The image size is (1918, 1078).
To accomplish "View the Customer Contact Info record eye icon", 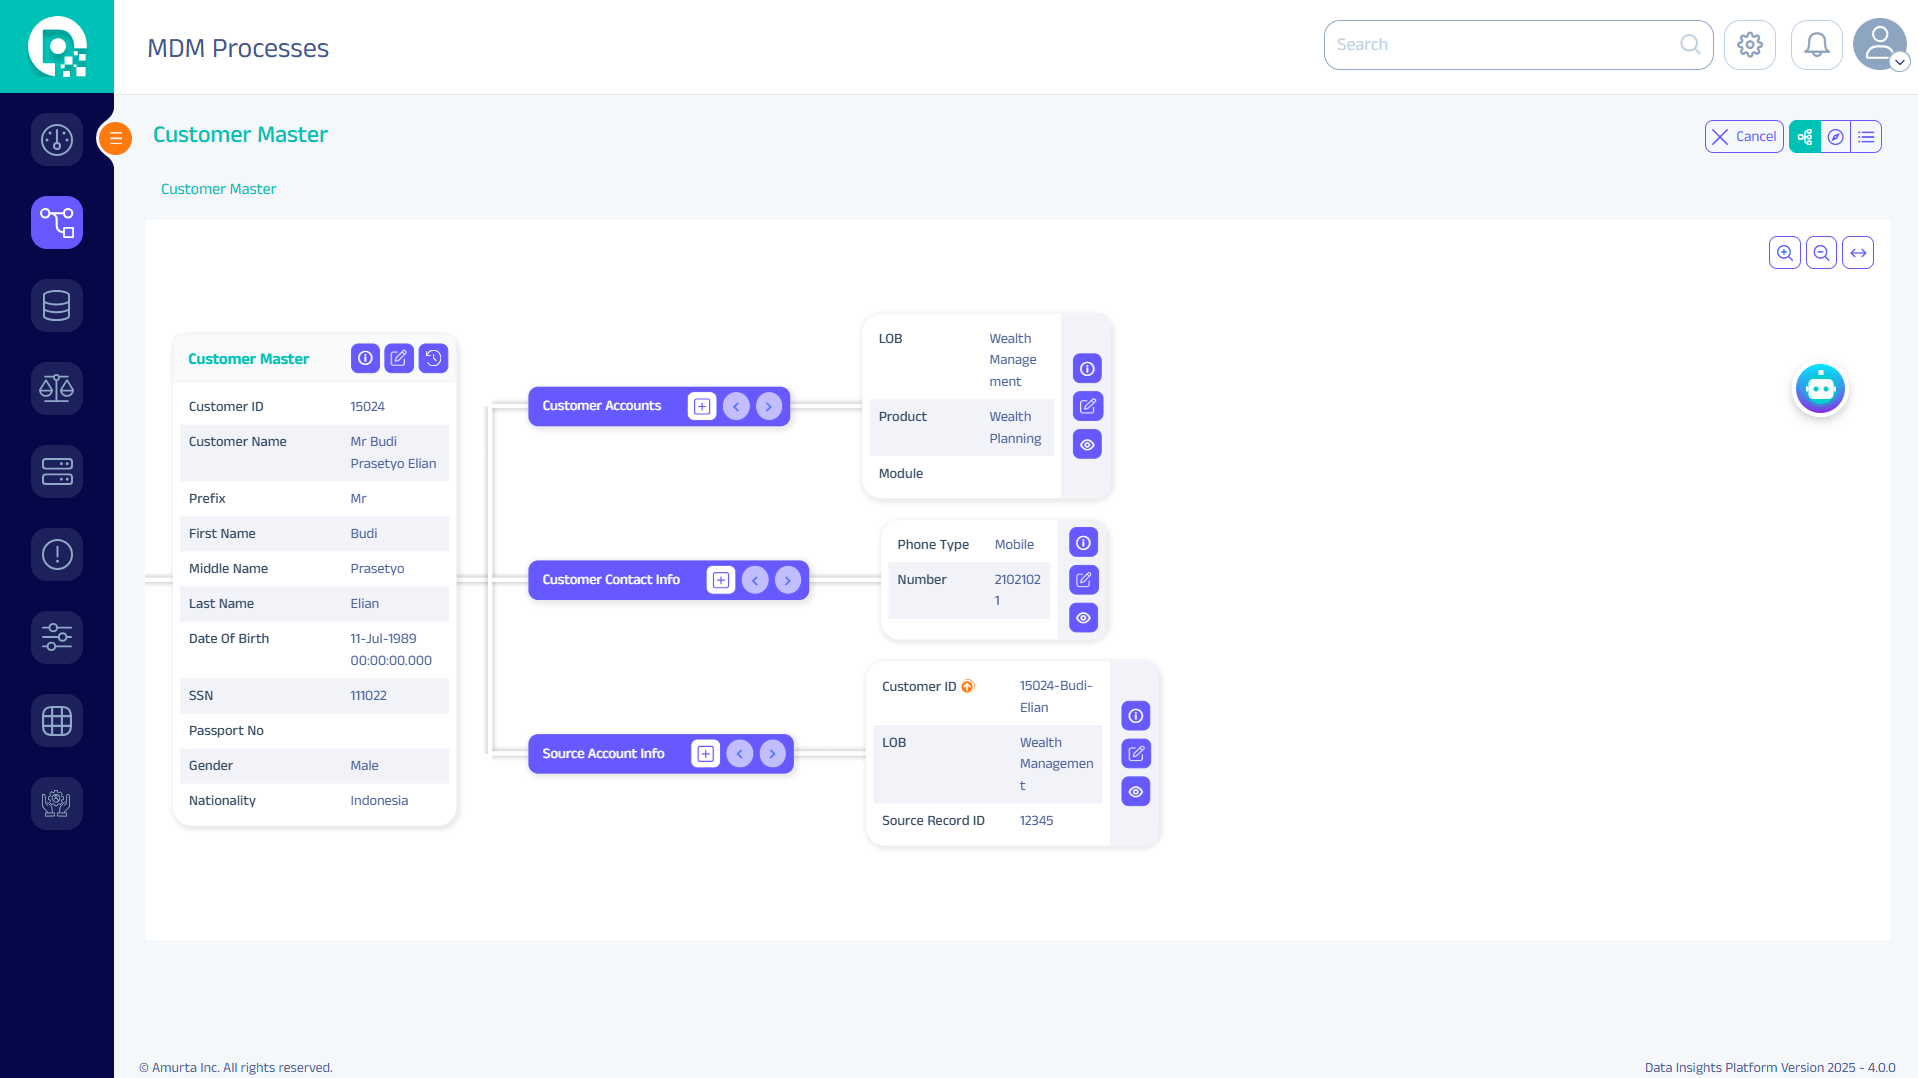I will click(x=1083, y=618).
